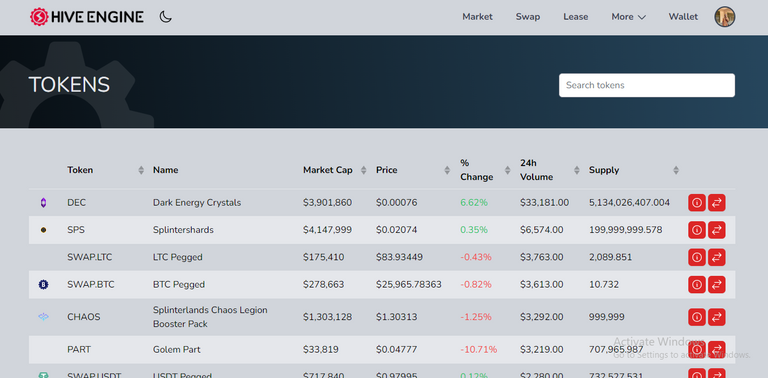
Task: Open info for DEC token
Action: click(x=697, y=203)
